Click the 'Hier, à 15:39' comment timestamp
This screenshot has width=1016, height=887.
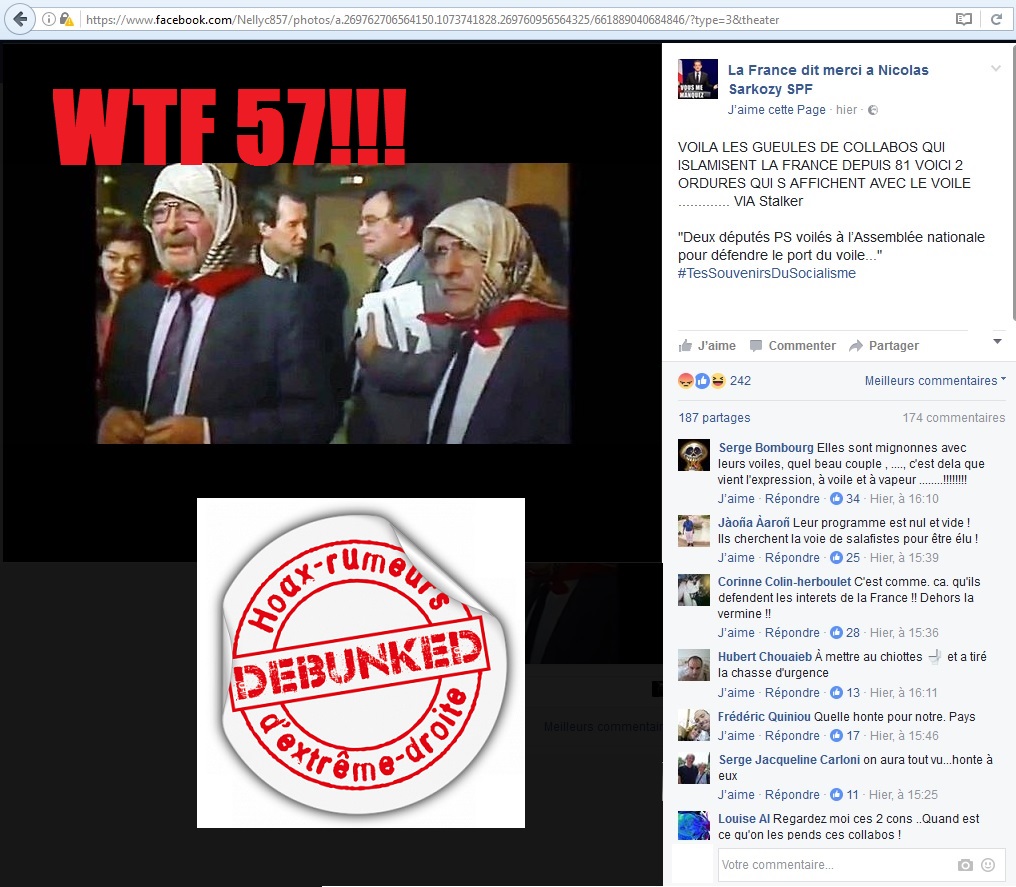(x=904, y=558)
